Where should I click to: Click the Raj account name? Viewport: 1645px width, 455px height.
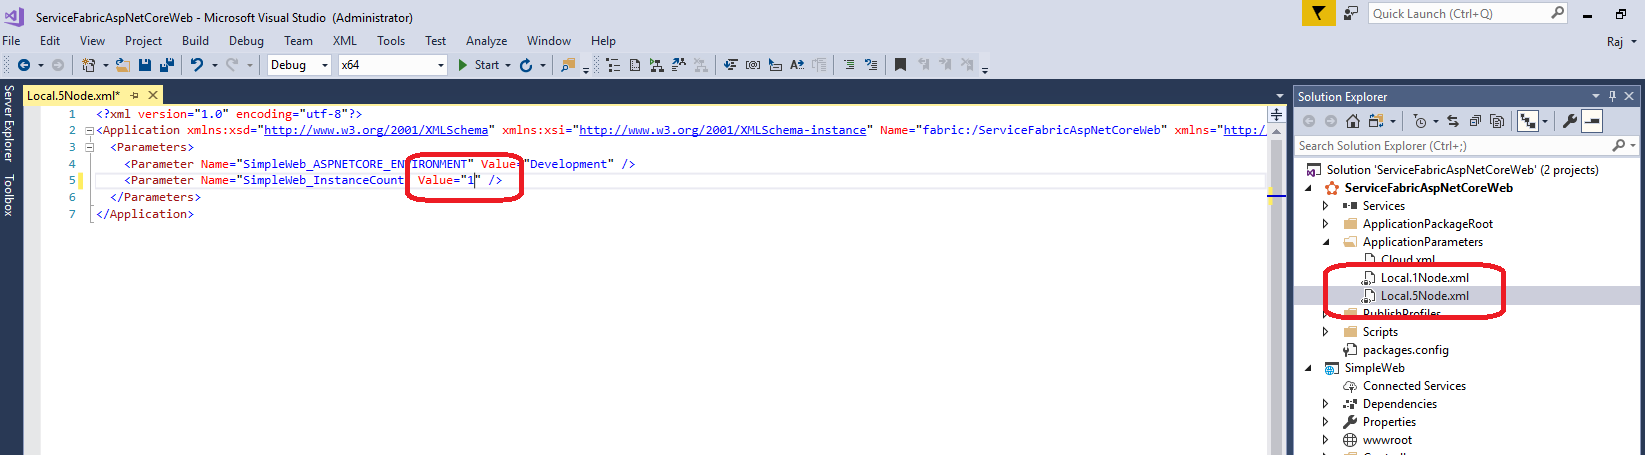[x=1615, y=41]
